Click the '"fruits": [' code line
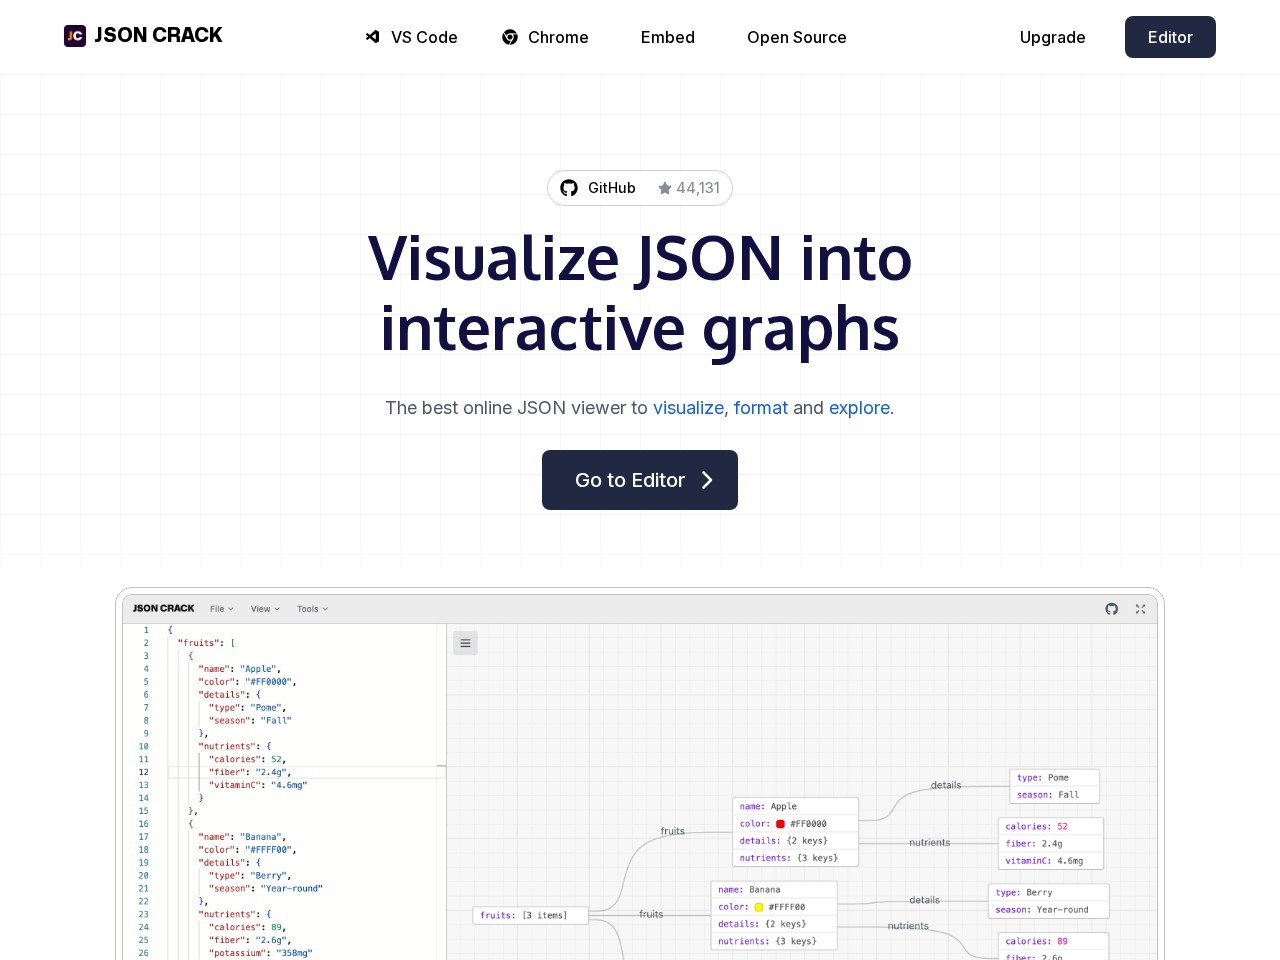1280x960 pixels. pyautogui.click(x=206, y=643)
